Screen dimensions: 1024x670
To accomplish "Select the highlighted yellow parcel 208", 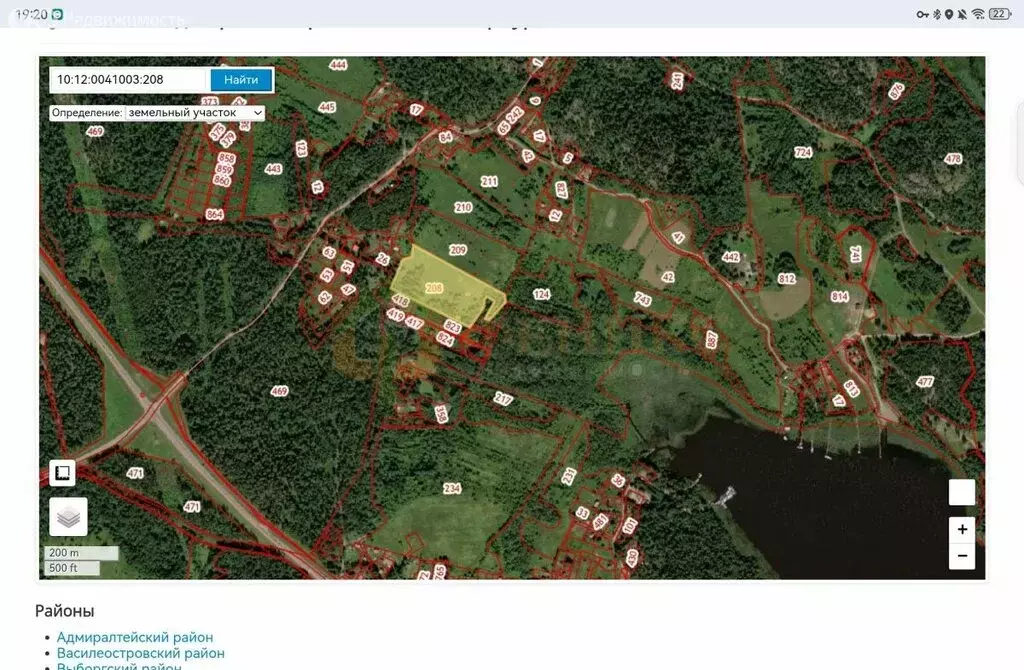I will pos(440,285).
